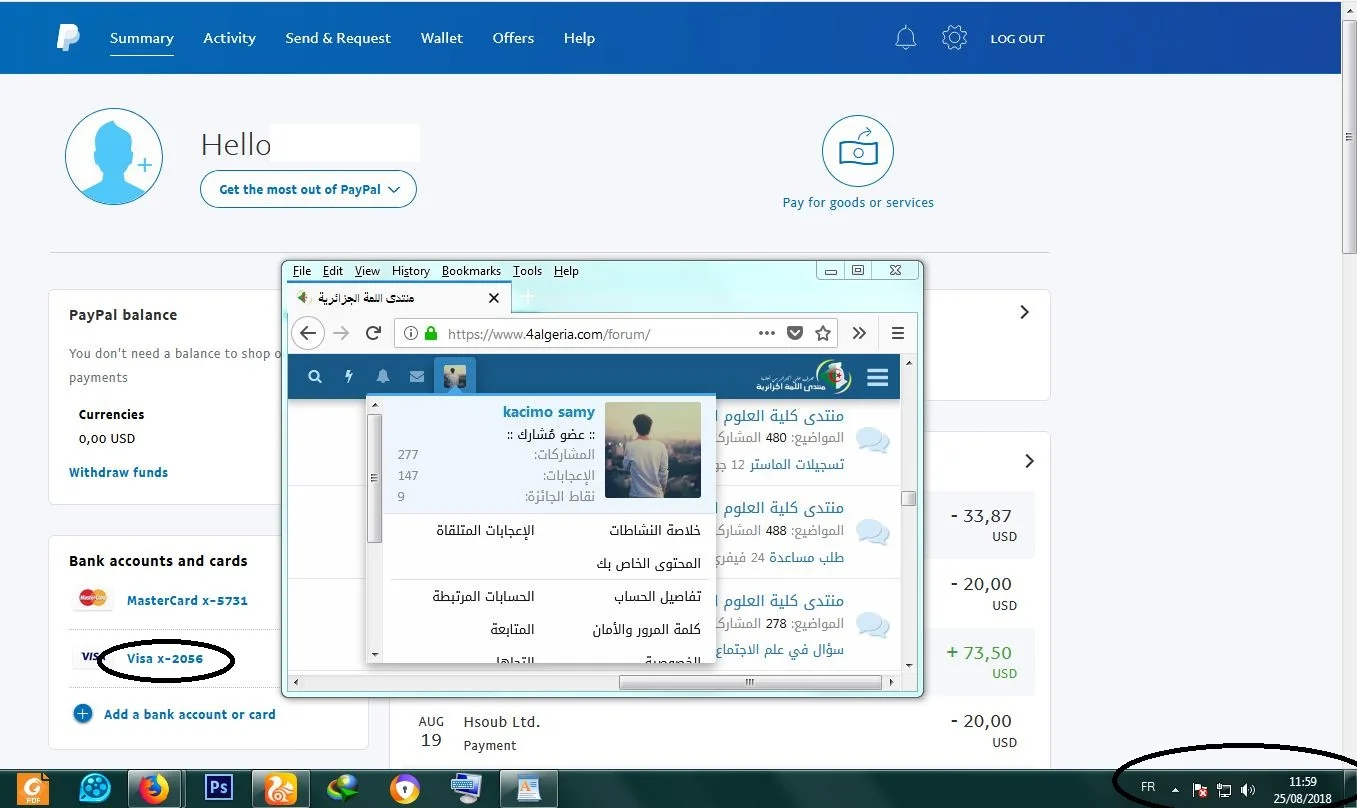
Task: Open كلمة المرور والأمان in the forum user menu
Action: coord(646,630)
